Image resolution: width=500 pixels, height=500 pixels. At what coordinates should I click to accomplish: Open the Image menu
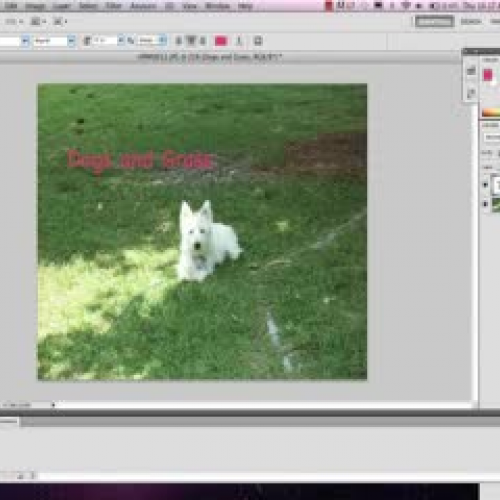coord(35,6)
